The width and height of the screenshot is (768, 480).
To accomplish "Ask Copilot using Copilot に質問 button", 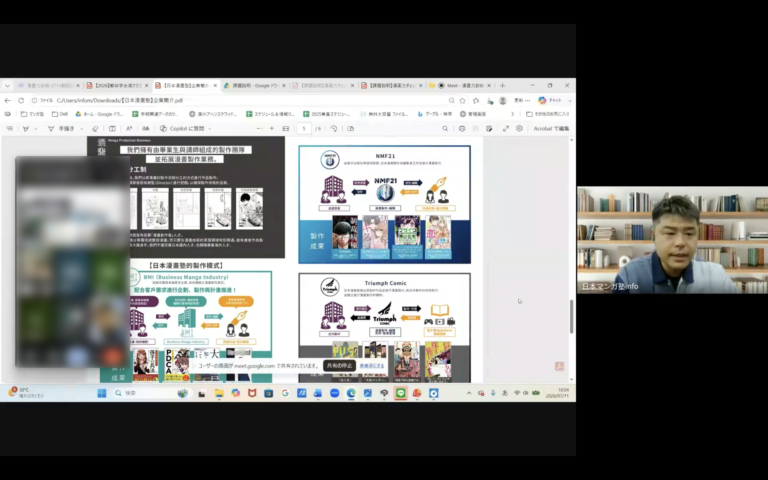I will (182, 128).
